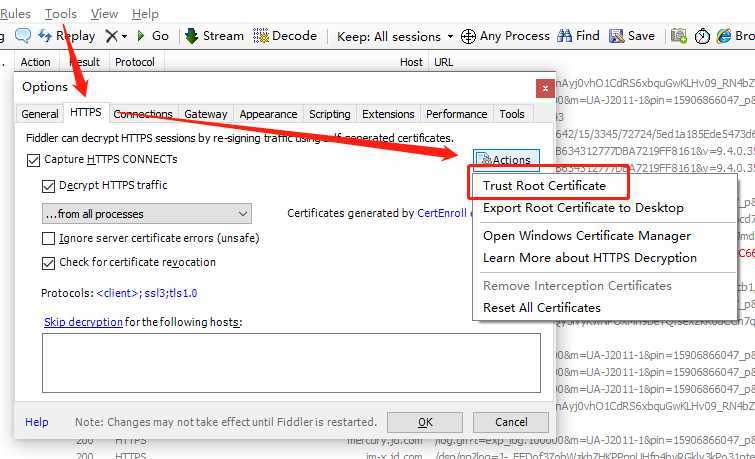Screen dimensions: 755x459
Task: Open the Tools tab in Options
Action: [512, 114]
